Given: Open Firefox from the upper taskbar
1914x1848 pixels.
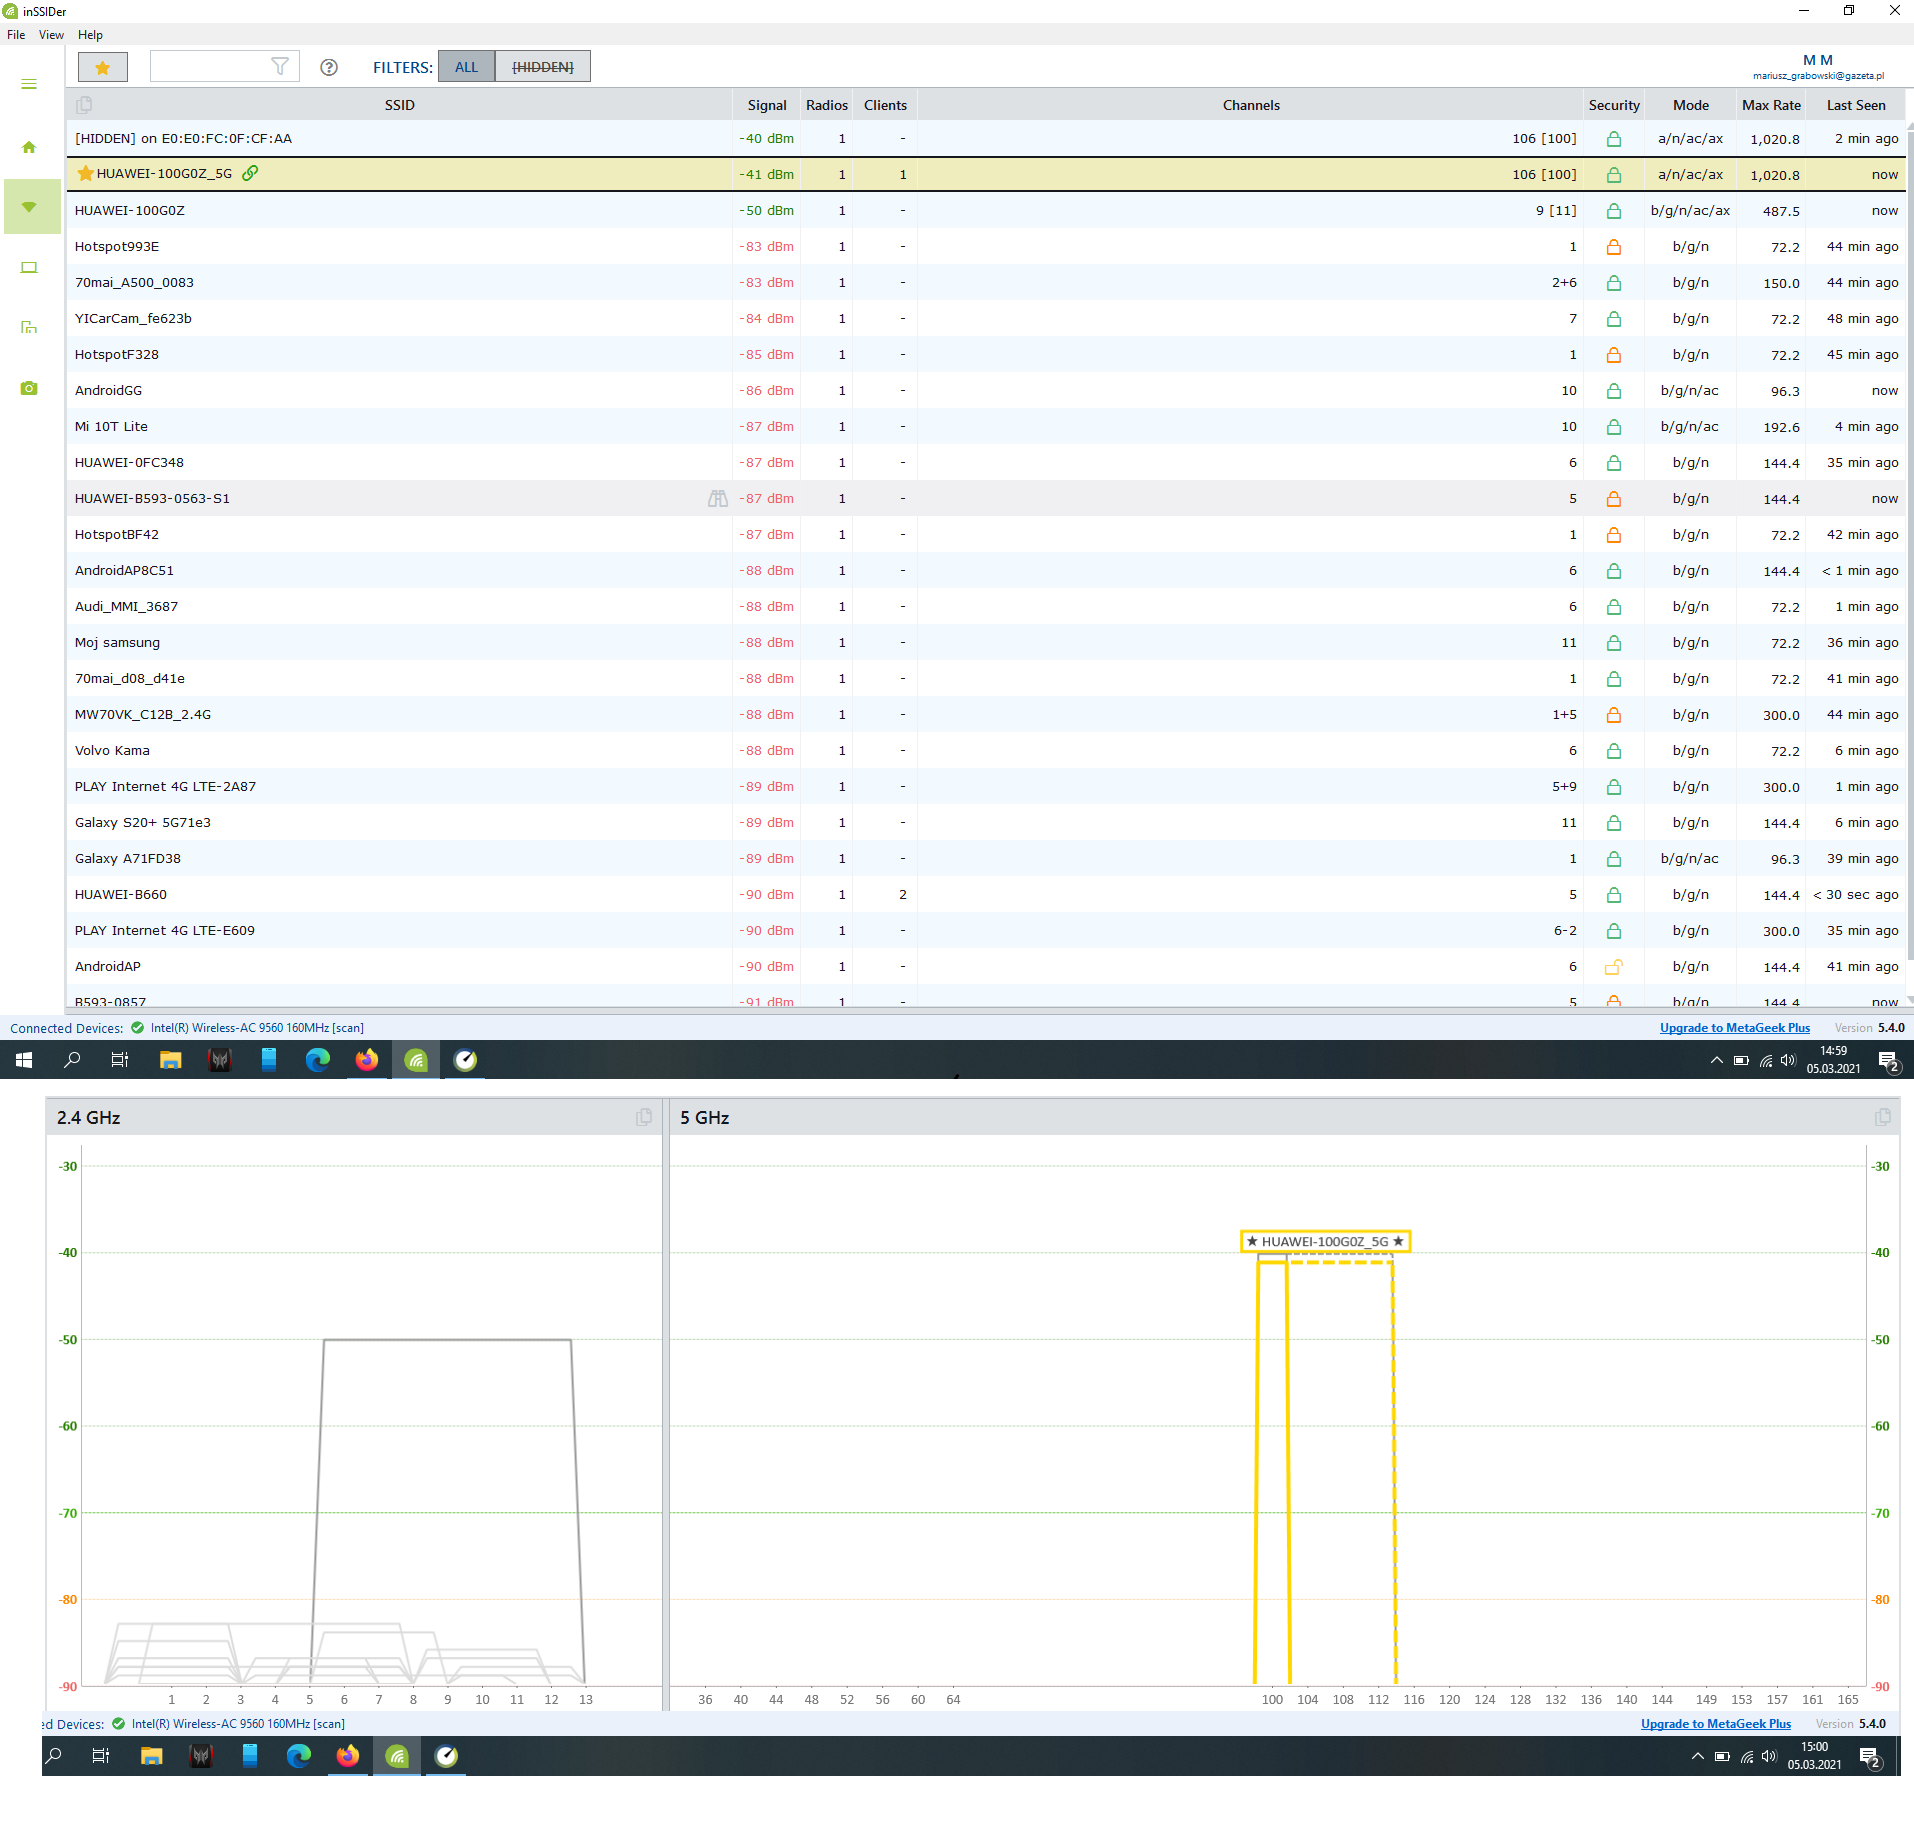Looking at the screenshot, I should (367, 1060).
